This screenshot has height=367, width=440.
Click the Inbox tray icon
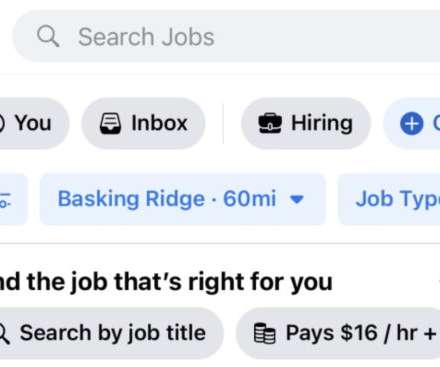click(110, 123)
